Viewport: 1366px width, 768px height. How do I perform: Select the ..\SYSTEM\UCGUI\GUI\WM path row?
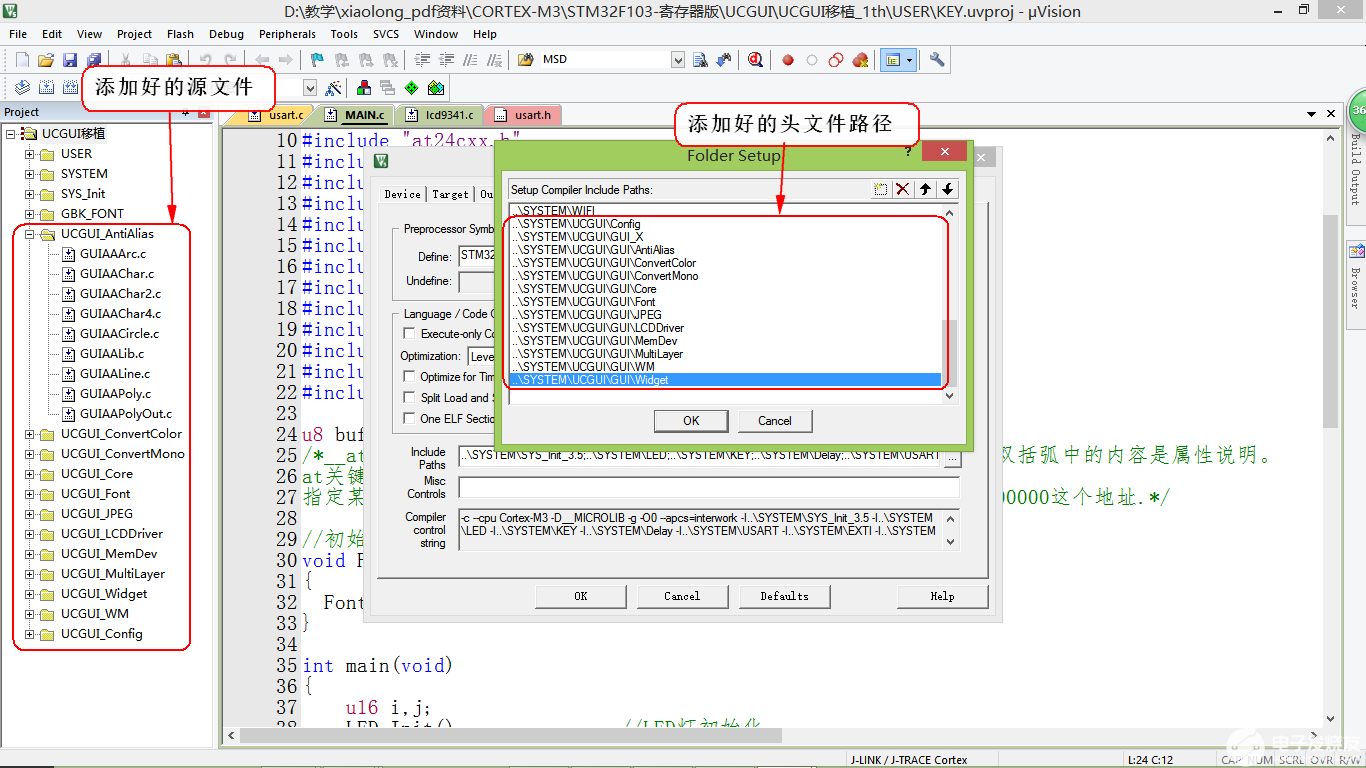pyautogui.click(x=726, y=367)
